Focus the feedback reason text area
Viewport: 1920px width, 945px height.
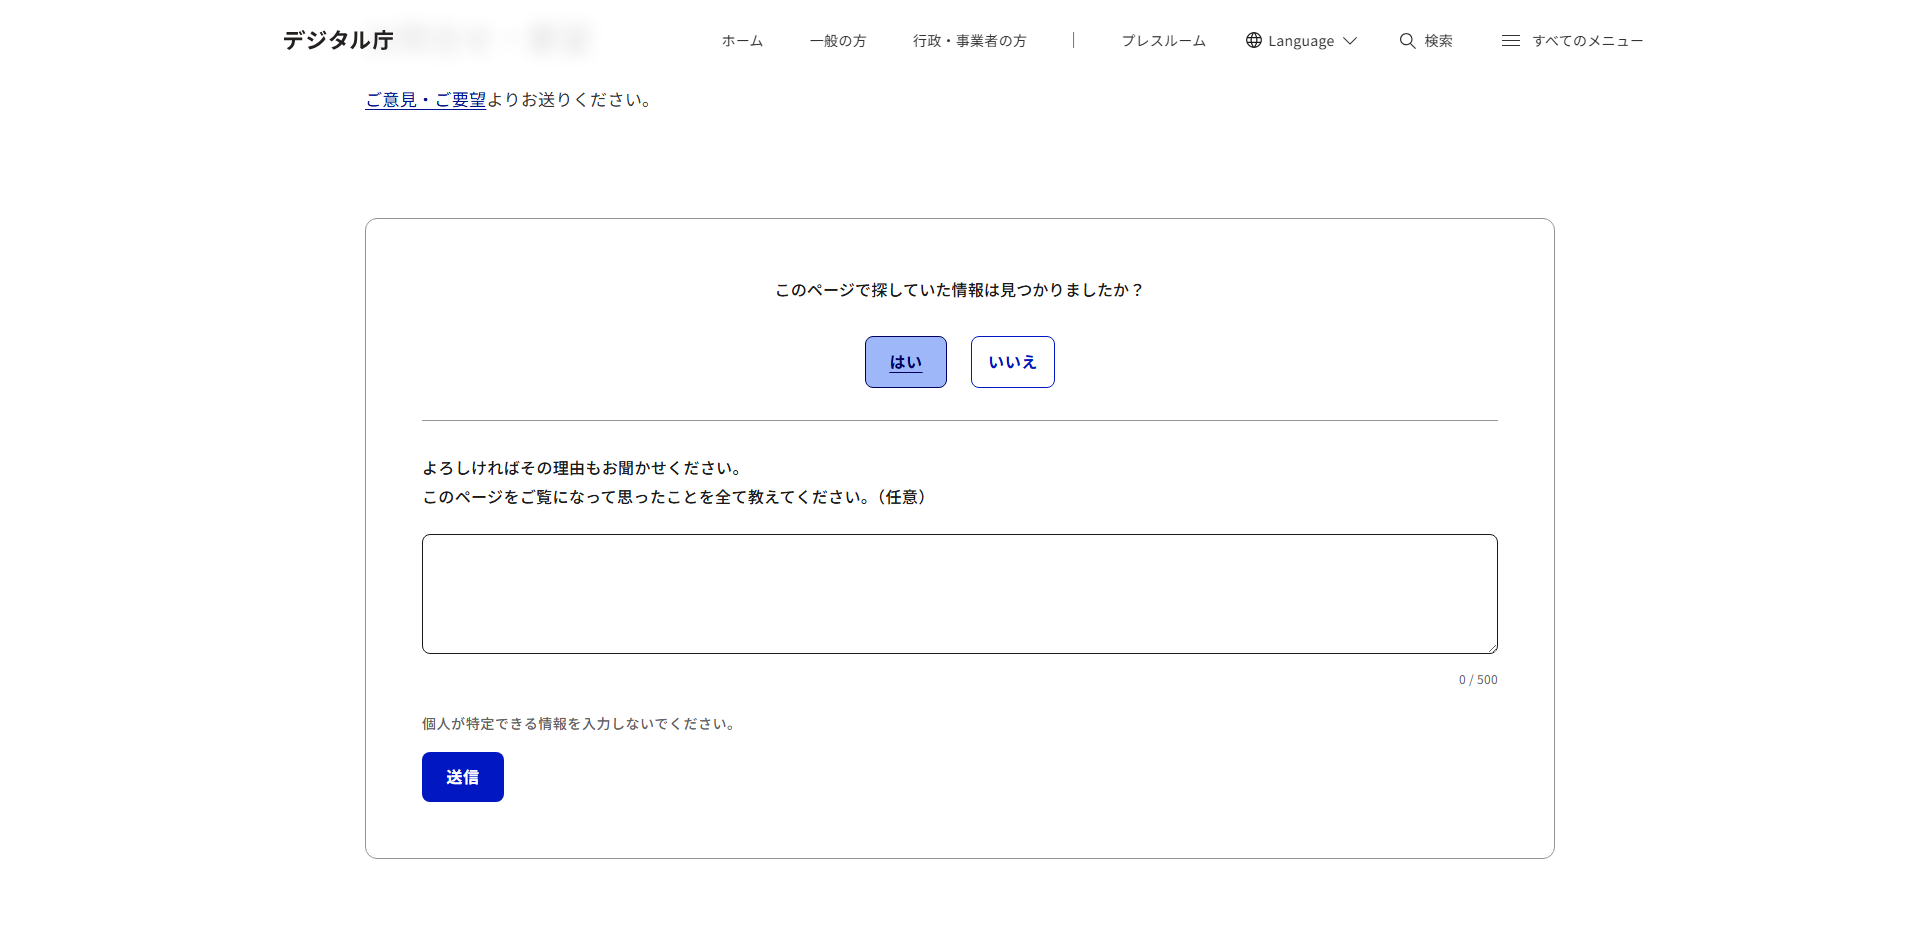tap(960, 594)
